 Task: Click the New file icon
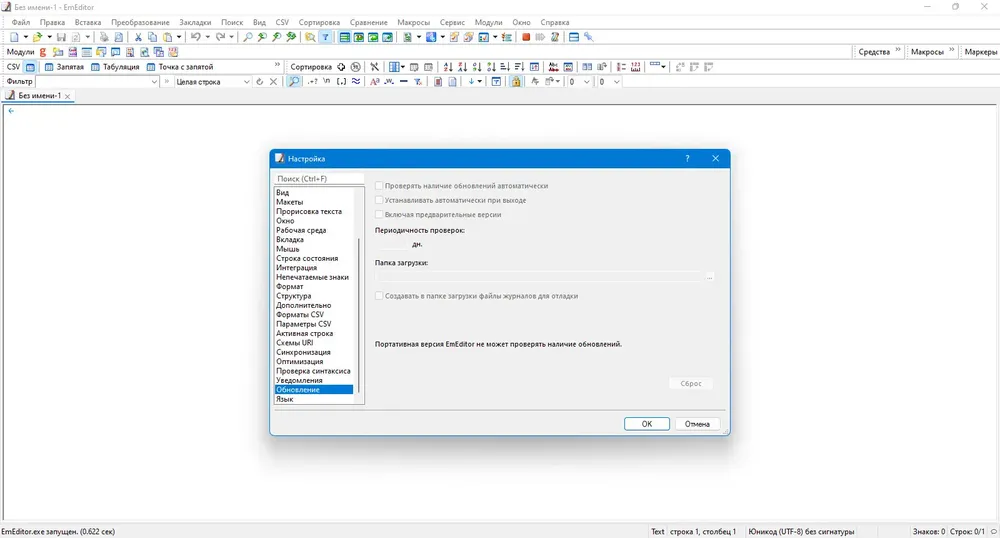[x=14, y=37]
